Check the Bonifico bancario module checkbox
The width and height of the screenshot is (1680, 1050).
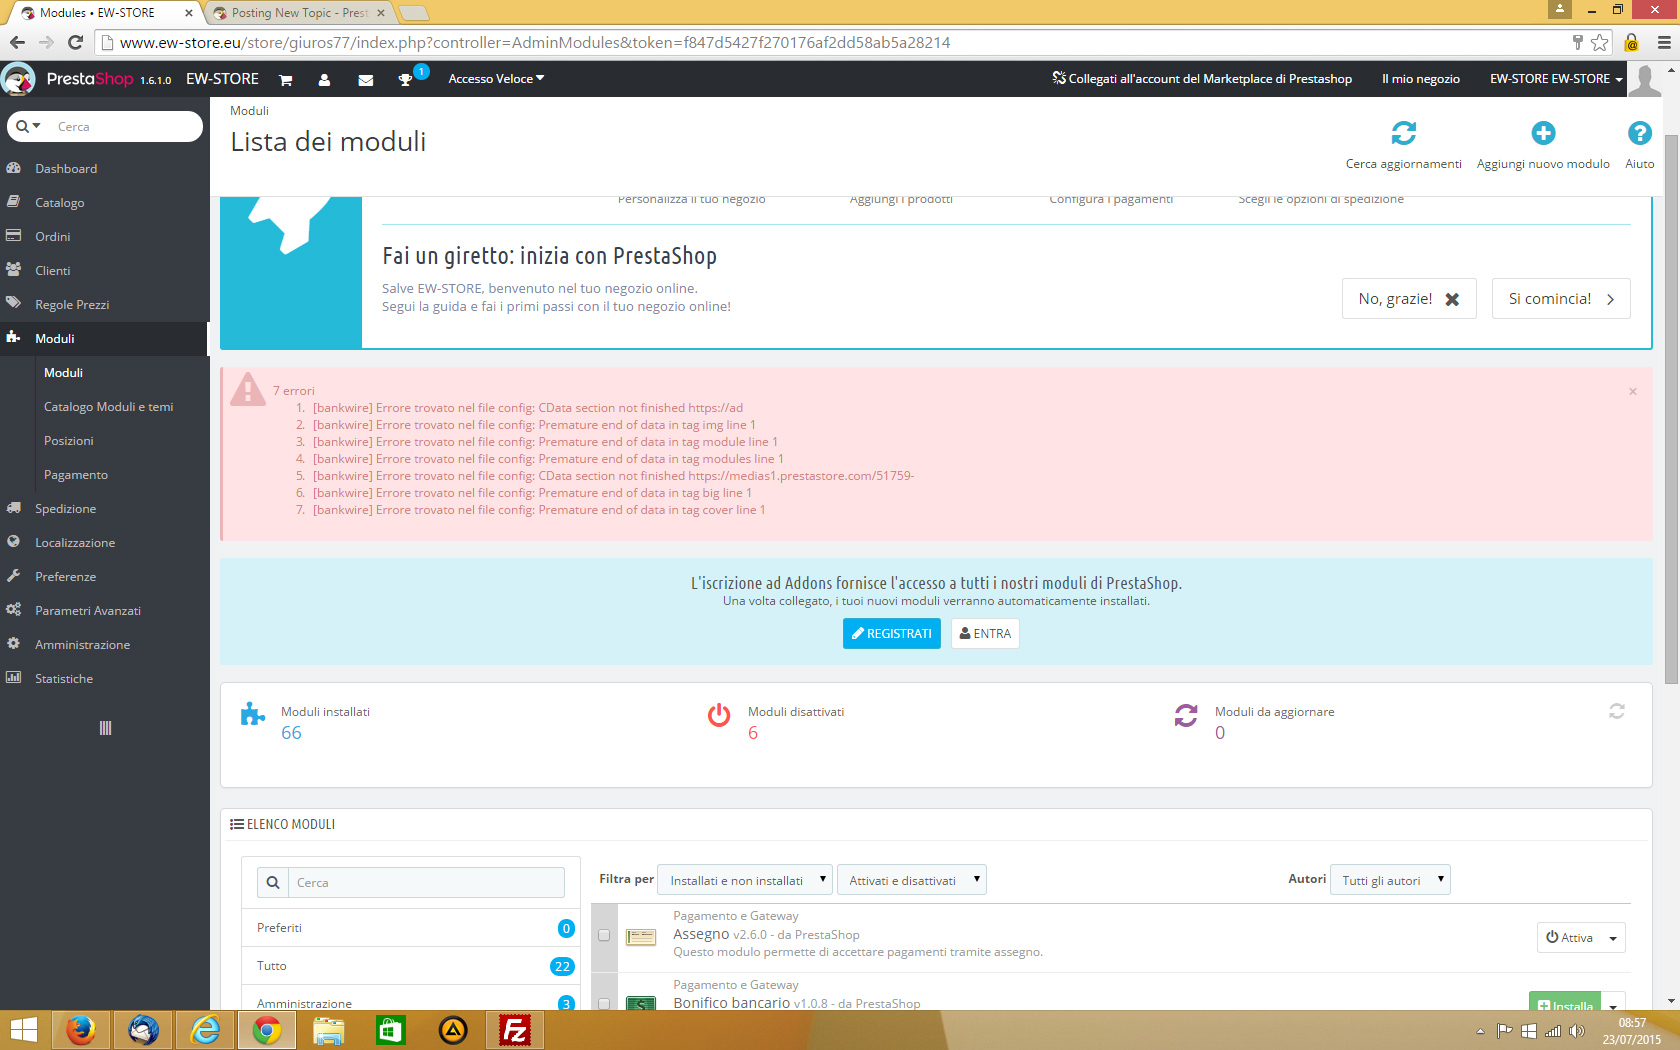pos(604,1003)
